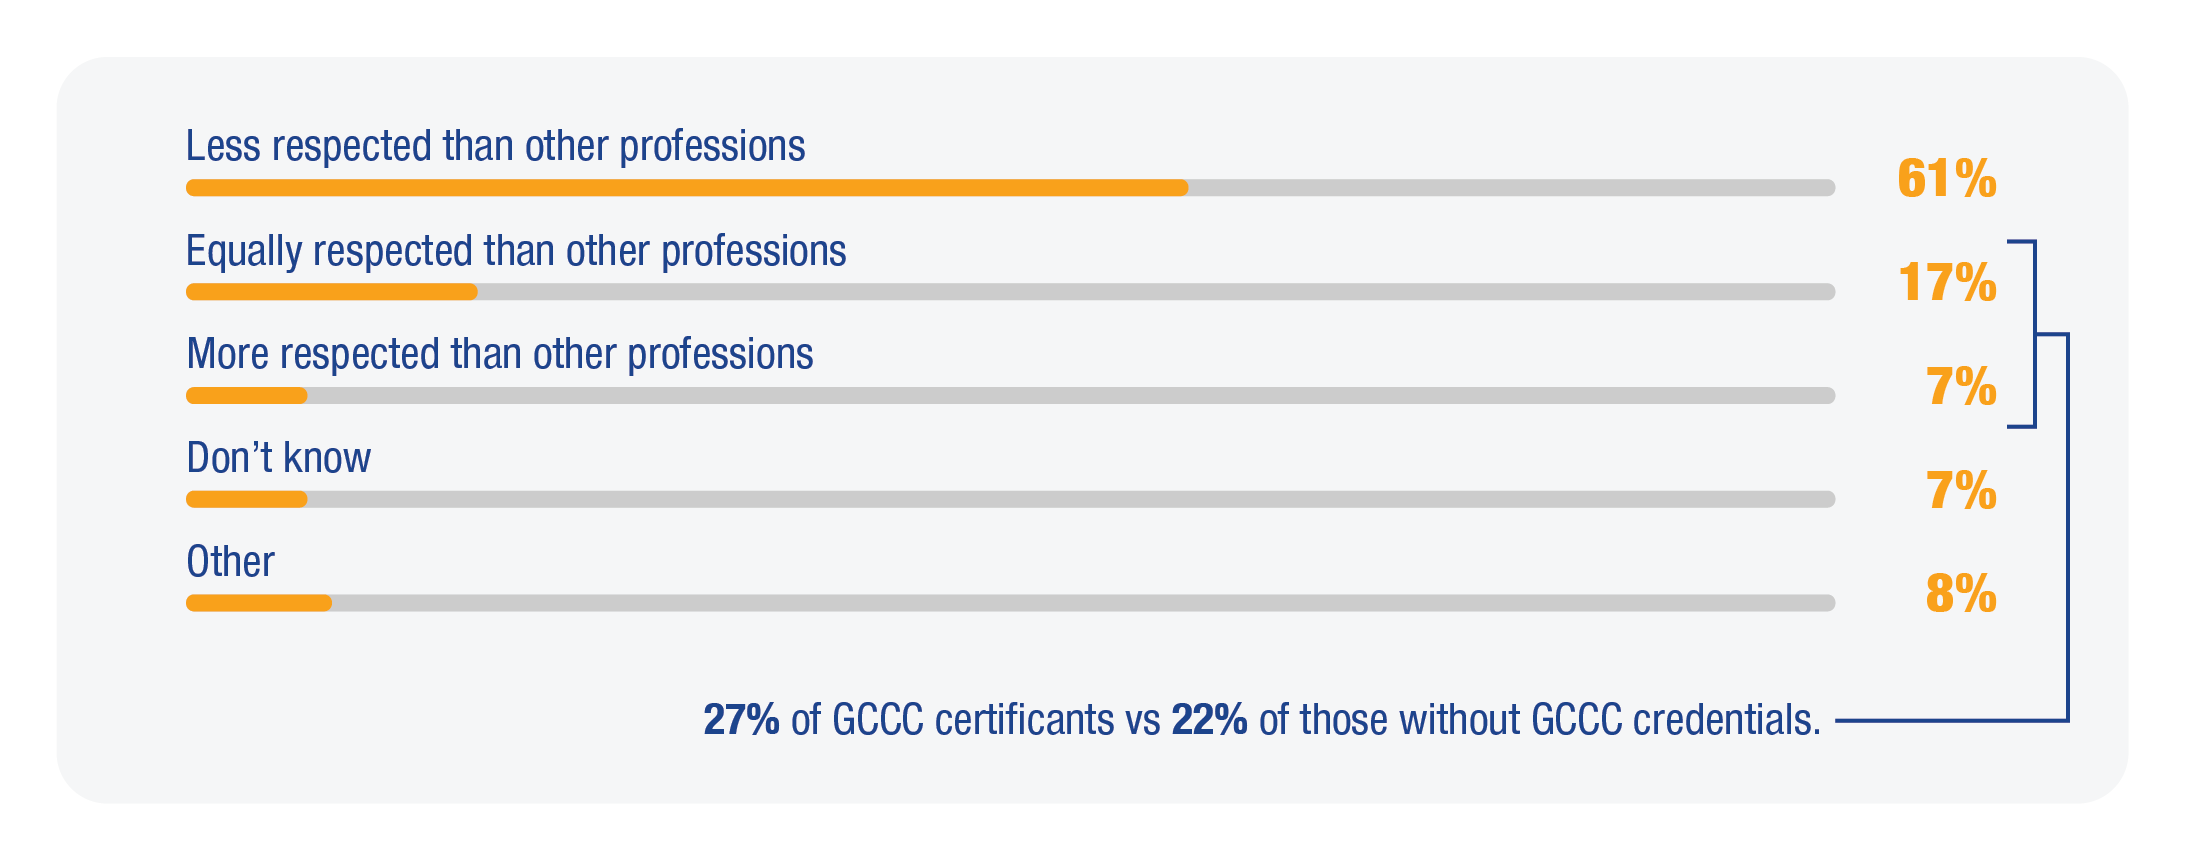Click the 'Don't know' label
The image size is (2186, 861).
pyautogui.click(x=278, y=458)
